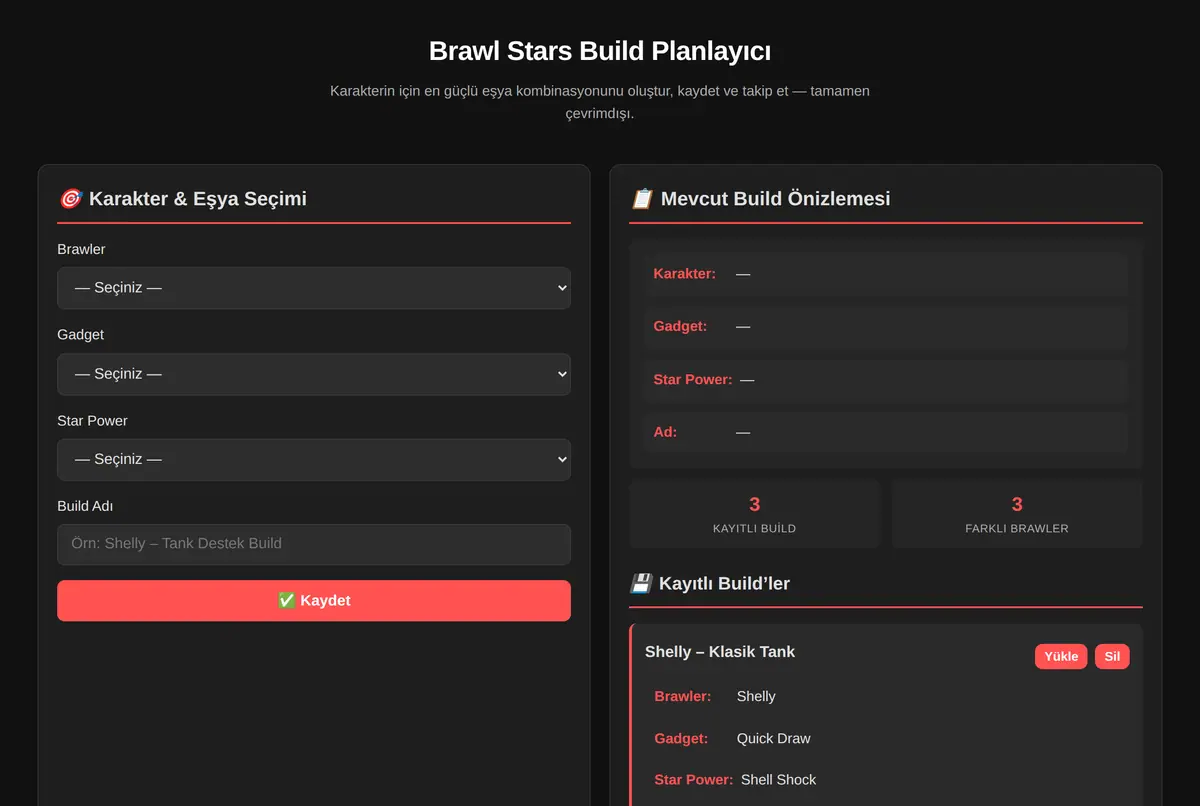Click the Kaydet save button
This screenshot has width=1200, height=806.
[314, 601]
